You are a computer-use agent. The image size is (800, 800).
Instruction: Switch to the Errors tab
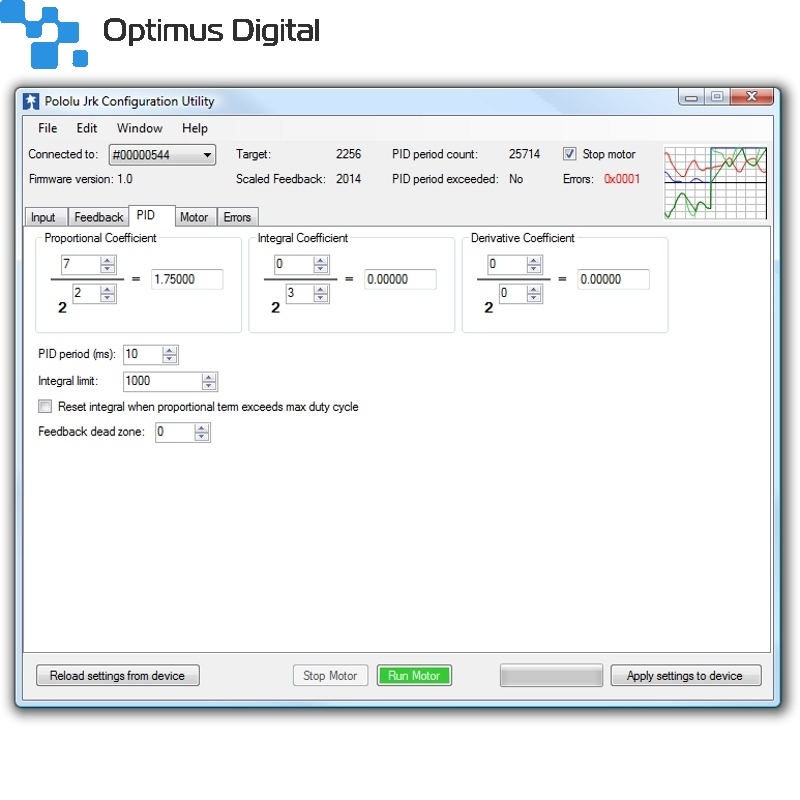(x=237, y=217)
